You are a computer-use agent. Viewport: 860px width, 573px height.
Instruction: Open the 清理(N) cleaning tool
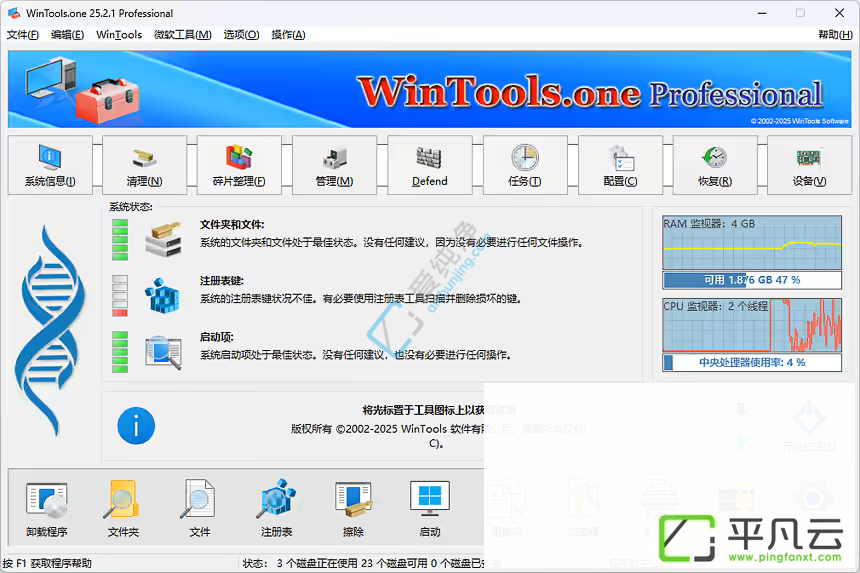145,165
